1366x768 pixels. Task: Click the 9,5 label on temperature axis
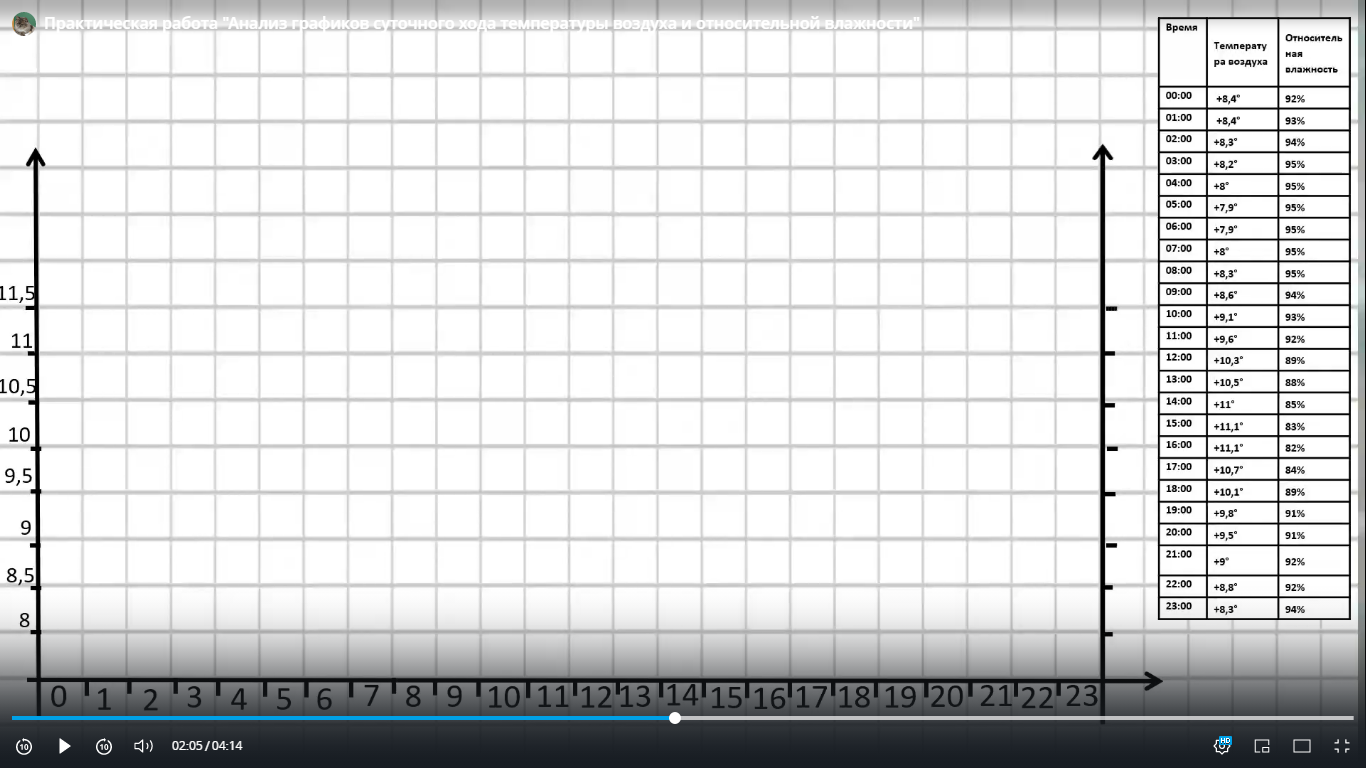(18, 476)
